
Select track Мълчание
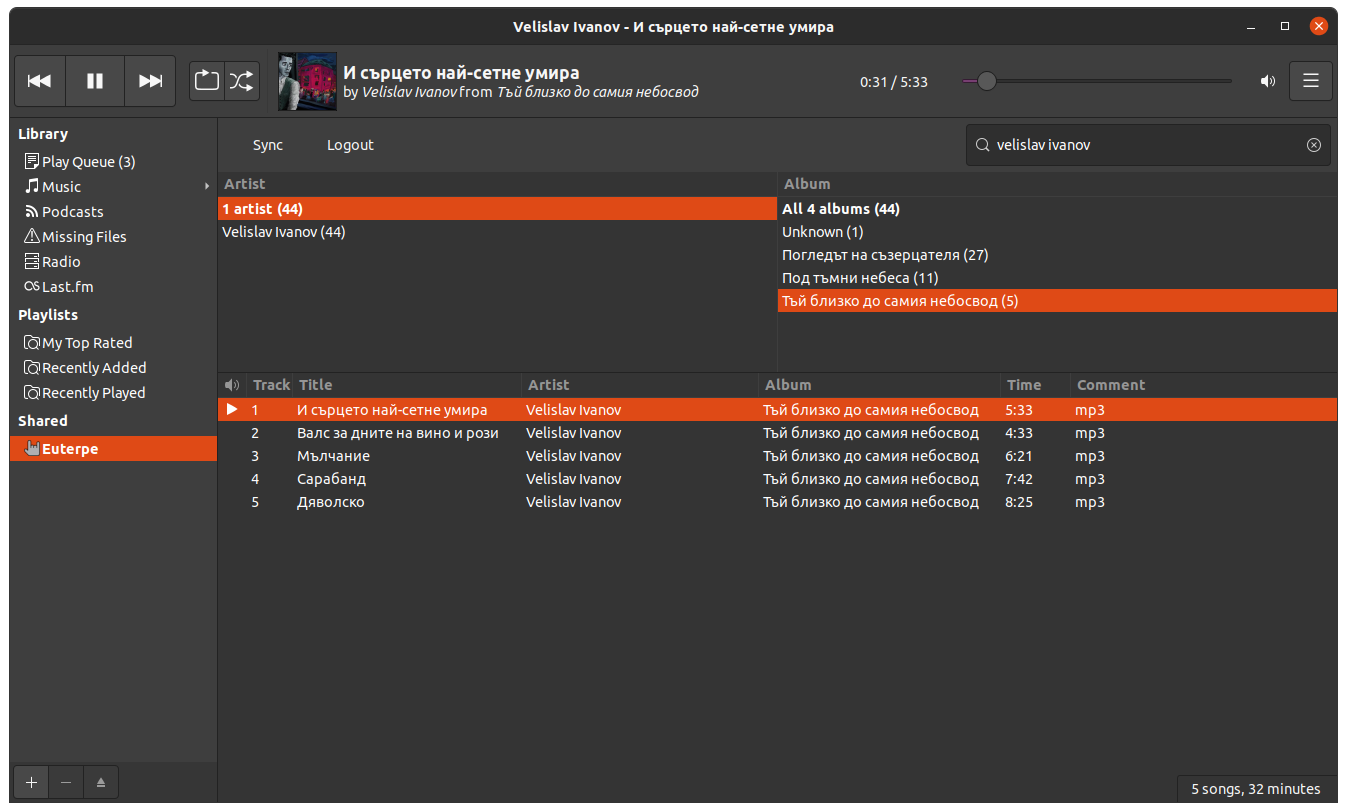pos(777,456)
